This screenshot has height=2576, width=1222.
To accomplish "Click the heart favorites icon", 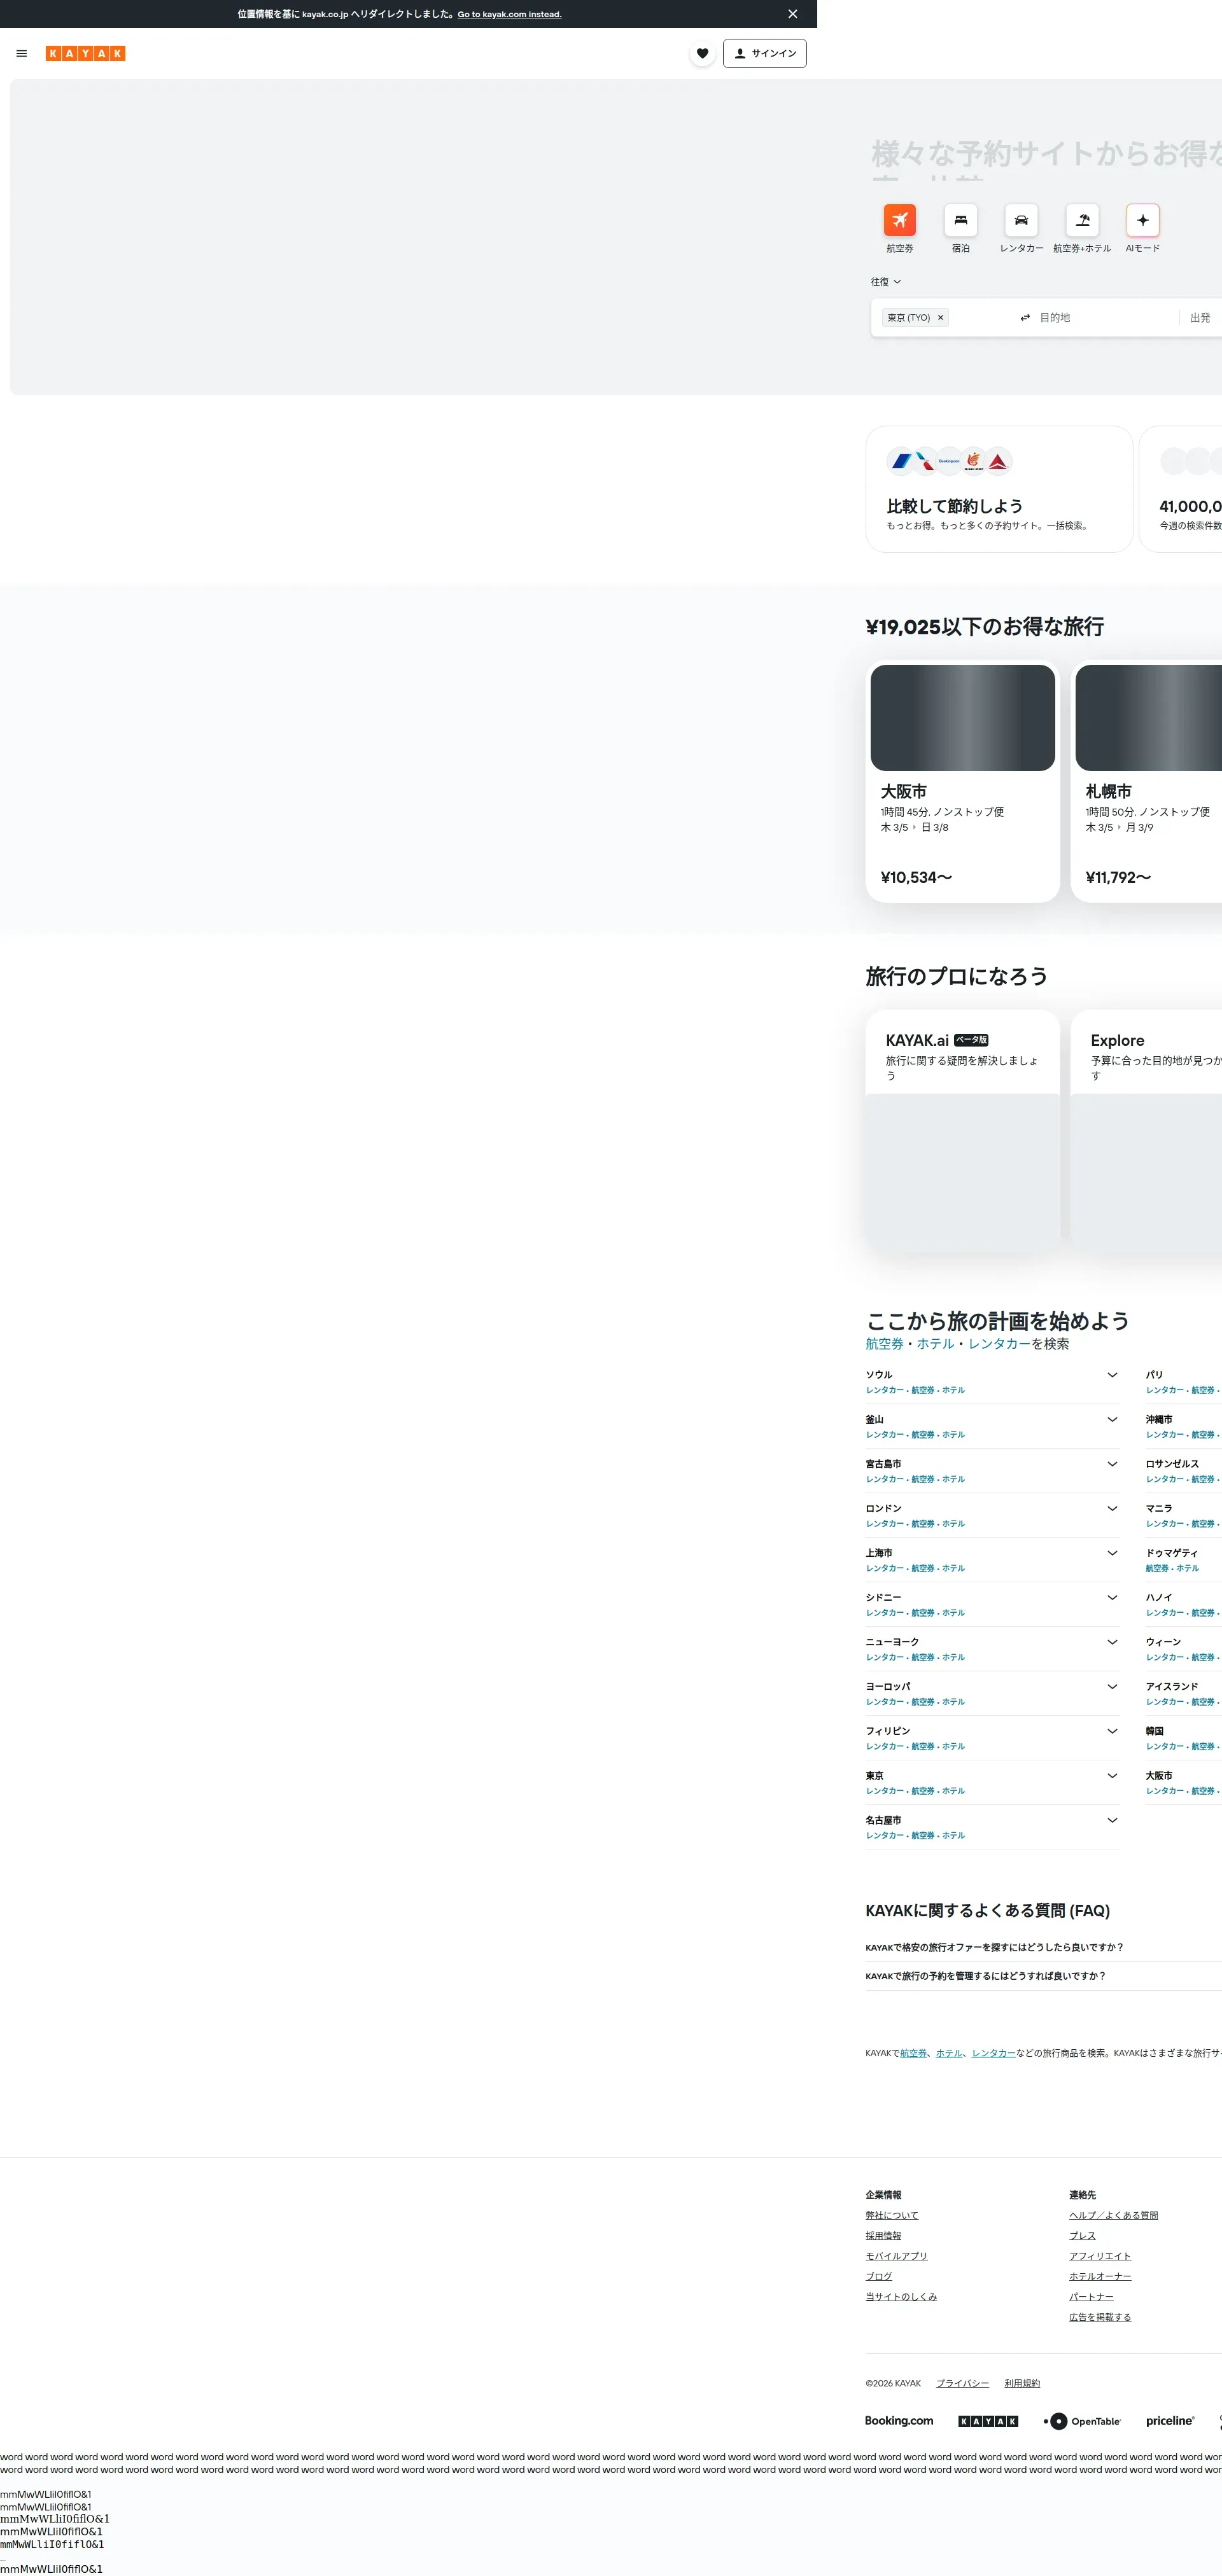I will tap(702, 54).
